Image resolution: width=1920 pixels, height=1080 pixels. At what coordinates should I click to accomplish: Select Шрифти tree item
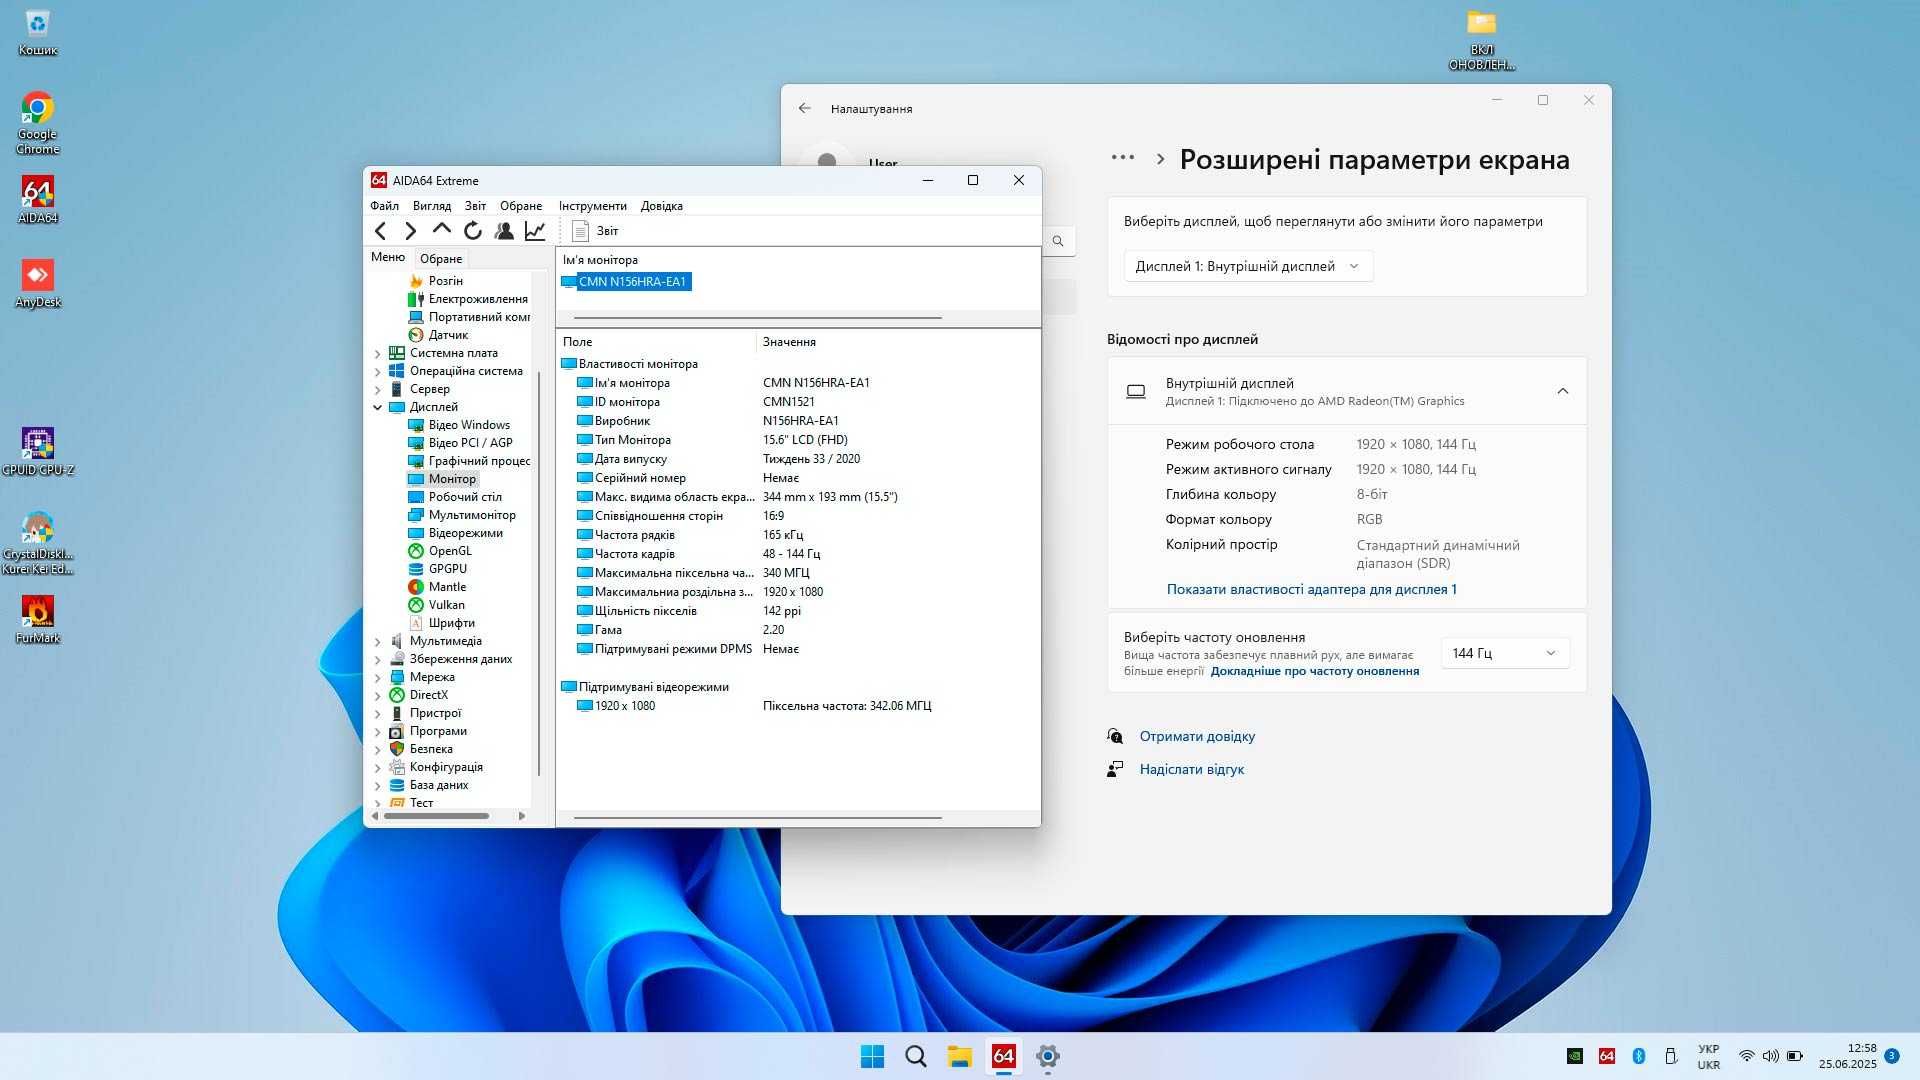442,623
